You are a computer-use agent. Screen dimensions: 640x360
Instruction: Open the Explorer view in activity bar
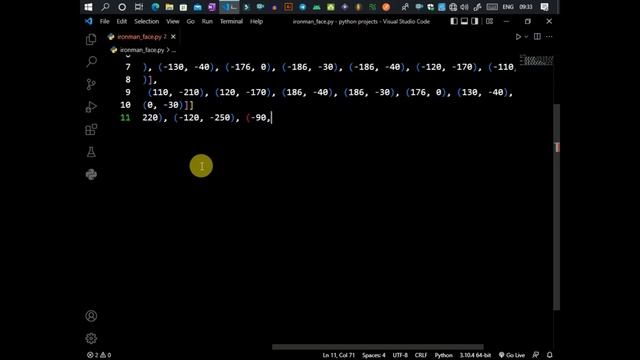91,39
